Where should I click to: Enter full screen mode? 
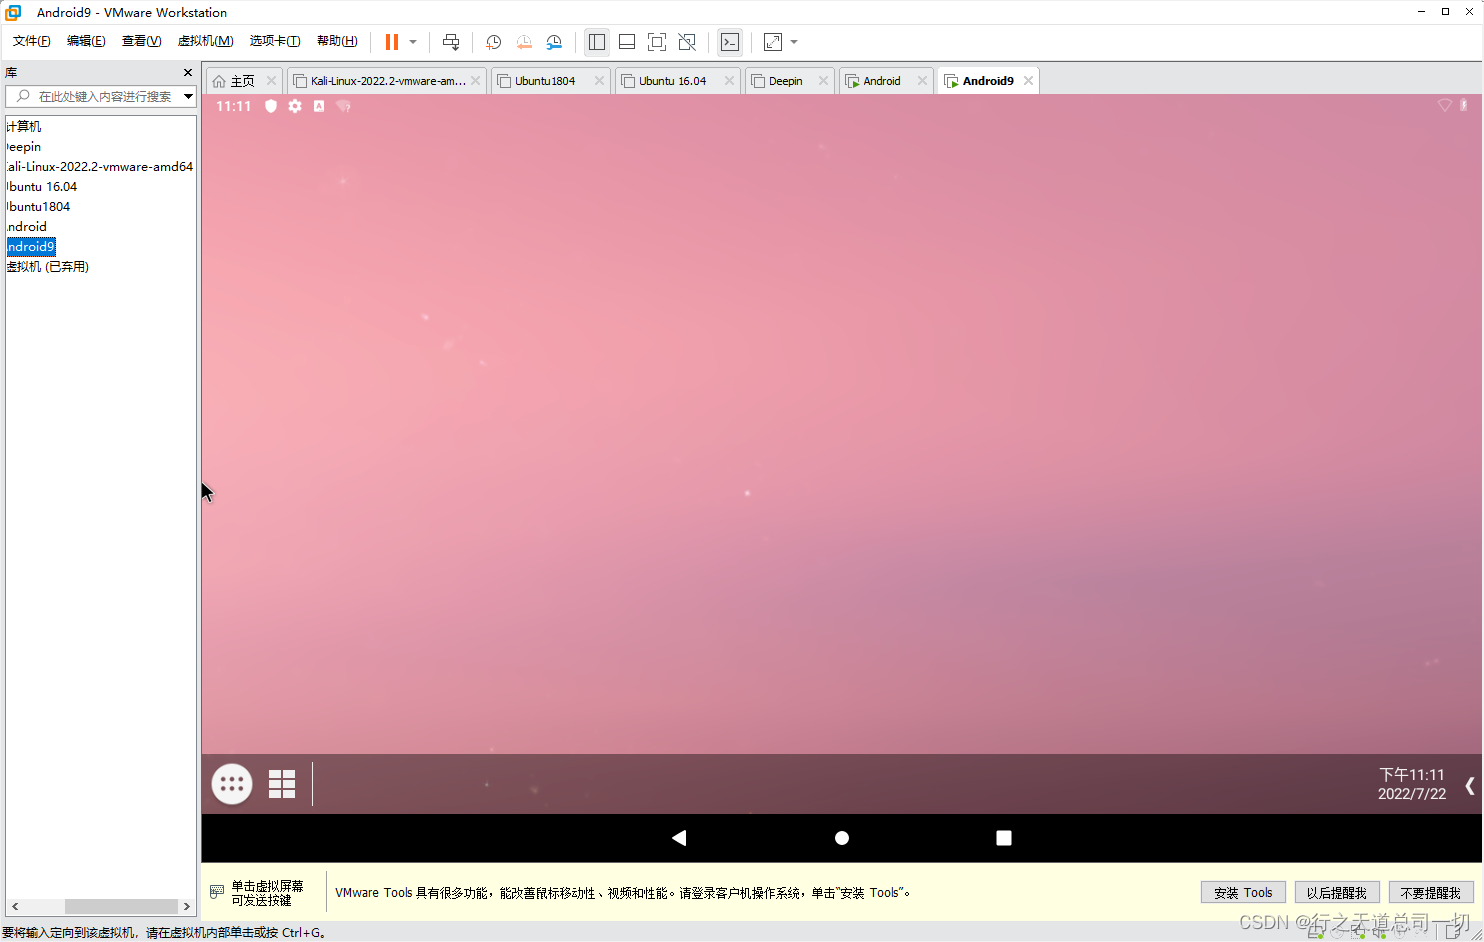point(657,42)
